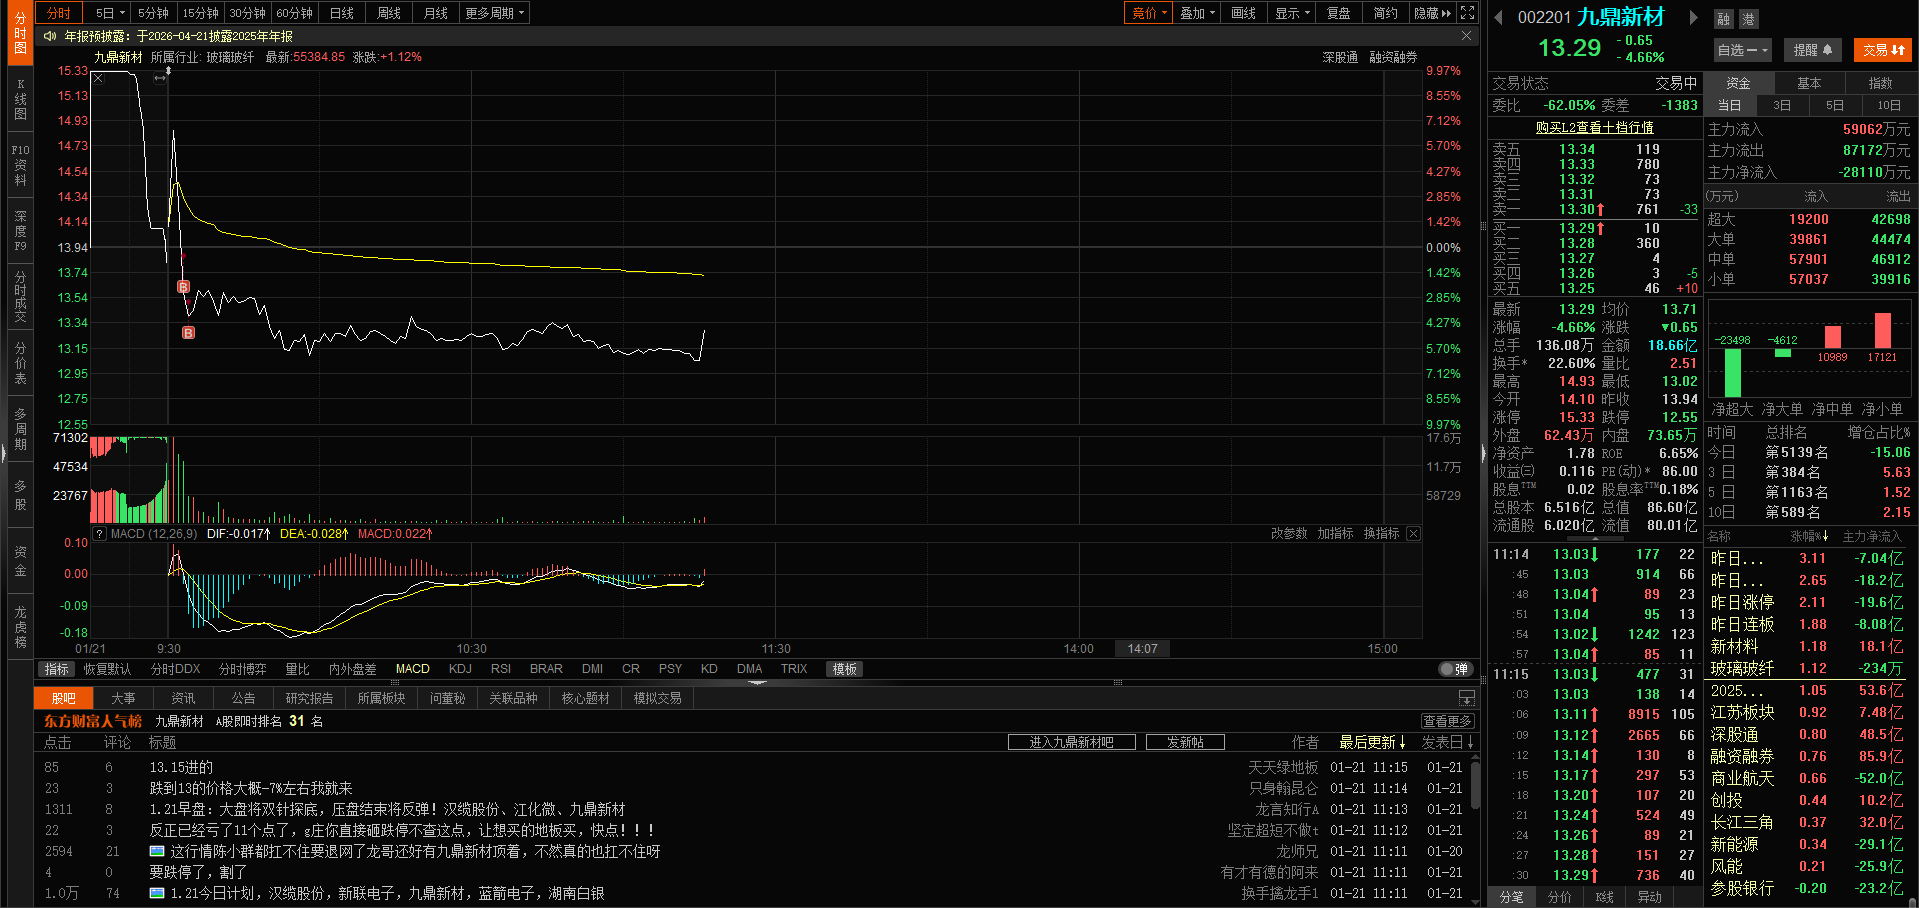Set a price alert with 提醒 bell
The height and width of the screenshot is (908, 1919).
coord(1812,50)
